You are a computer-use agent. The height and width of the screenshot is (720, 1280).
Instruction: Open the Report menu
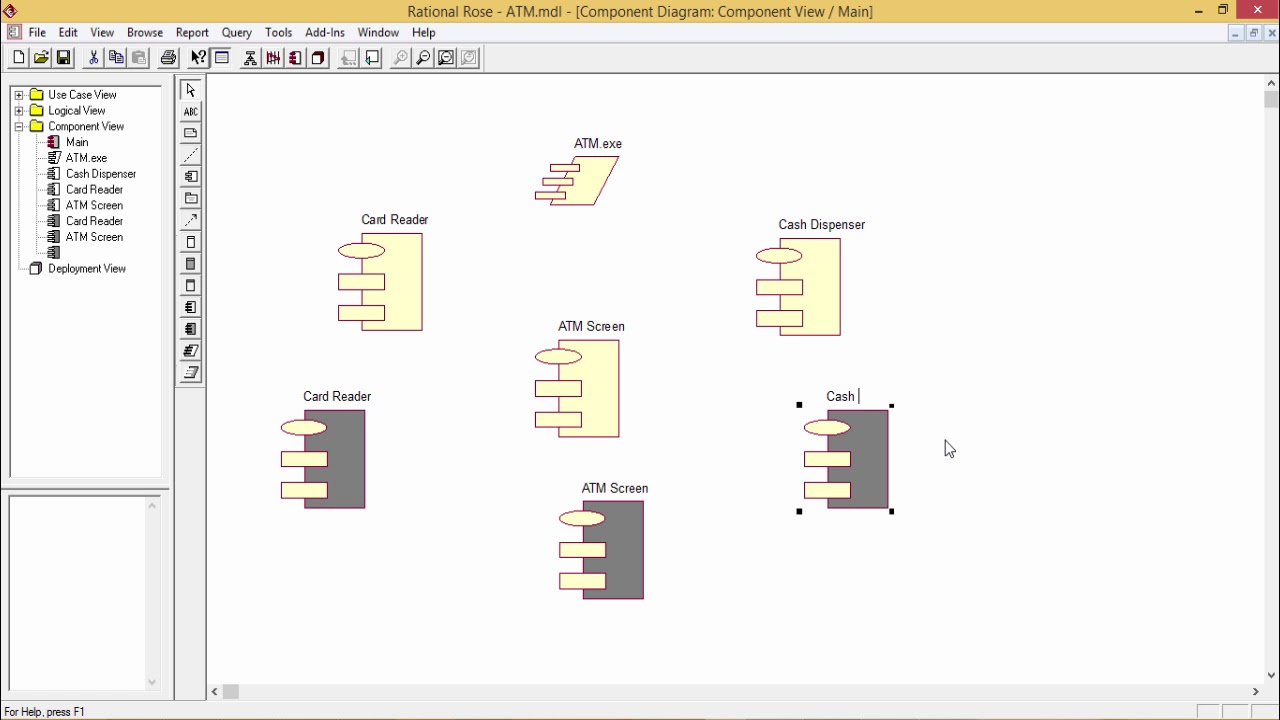coord(192,33)
